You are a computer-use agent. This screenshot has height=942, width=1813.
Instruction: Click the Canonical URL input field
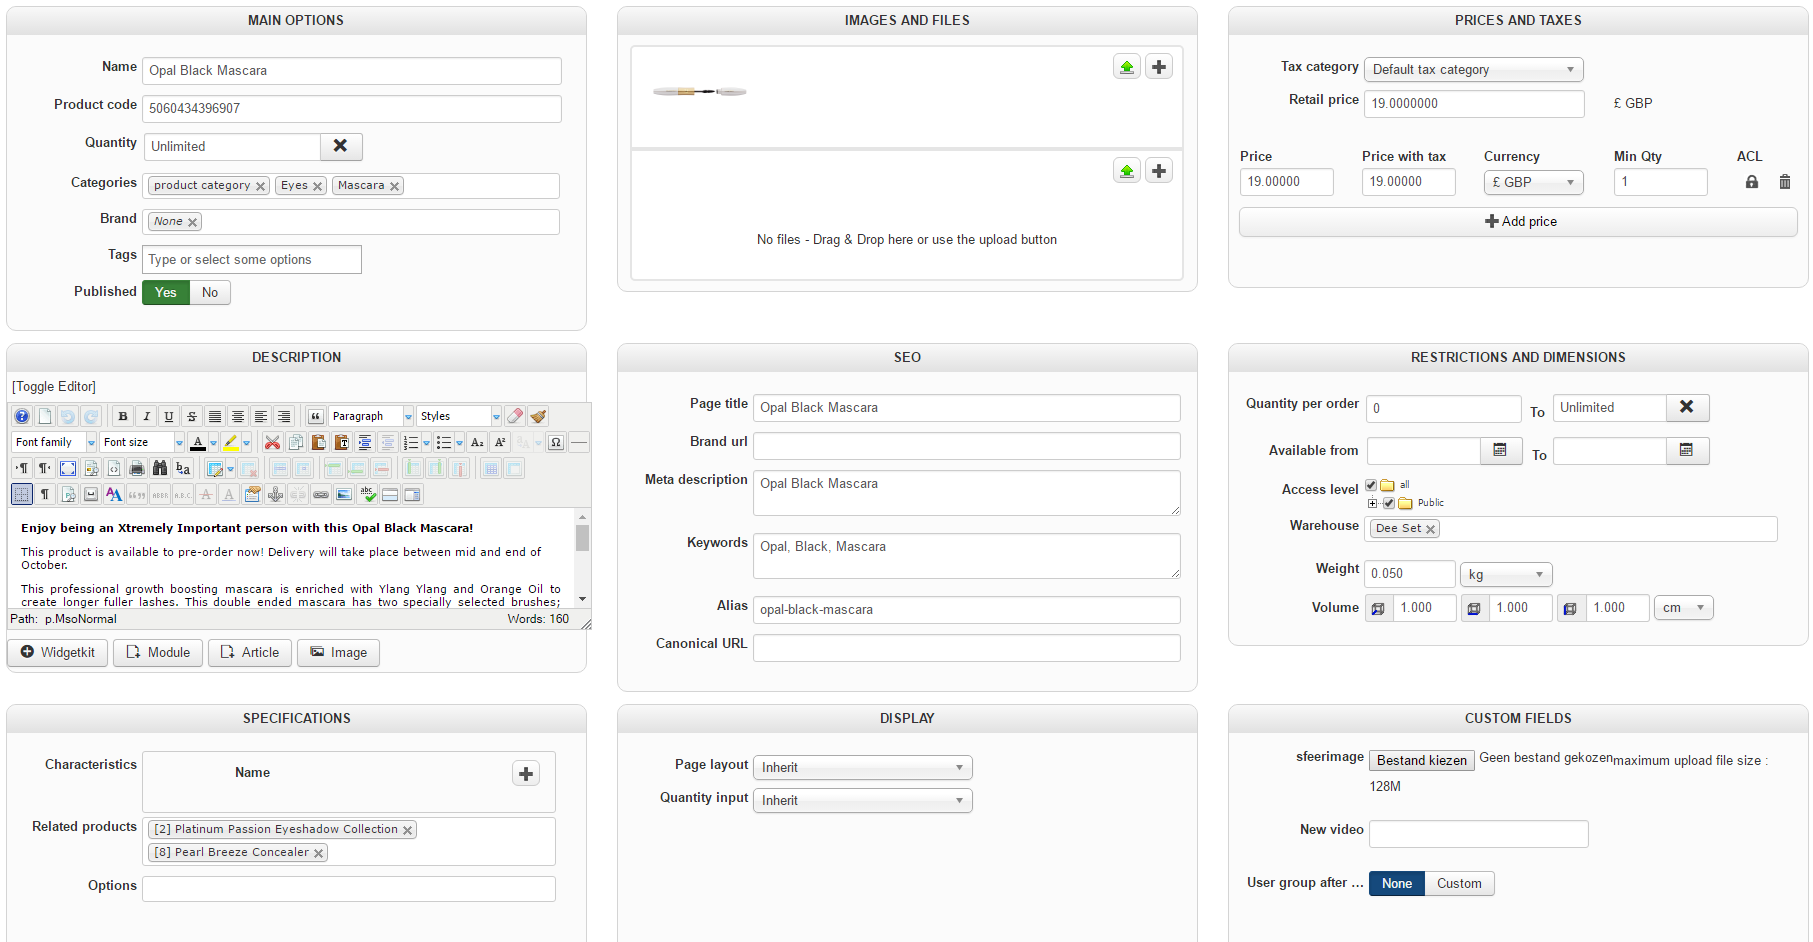(x=967, y=648)
